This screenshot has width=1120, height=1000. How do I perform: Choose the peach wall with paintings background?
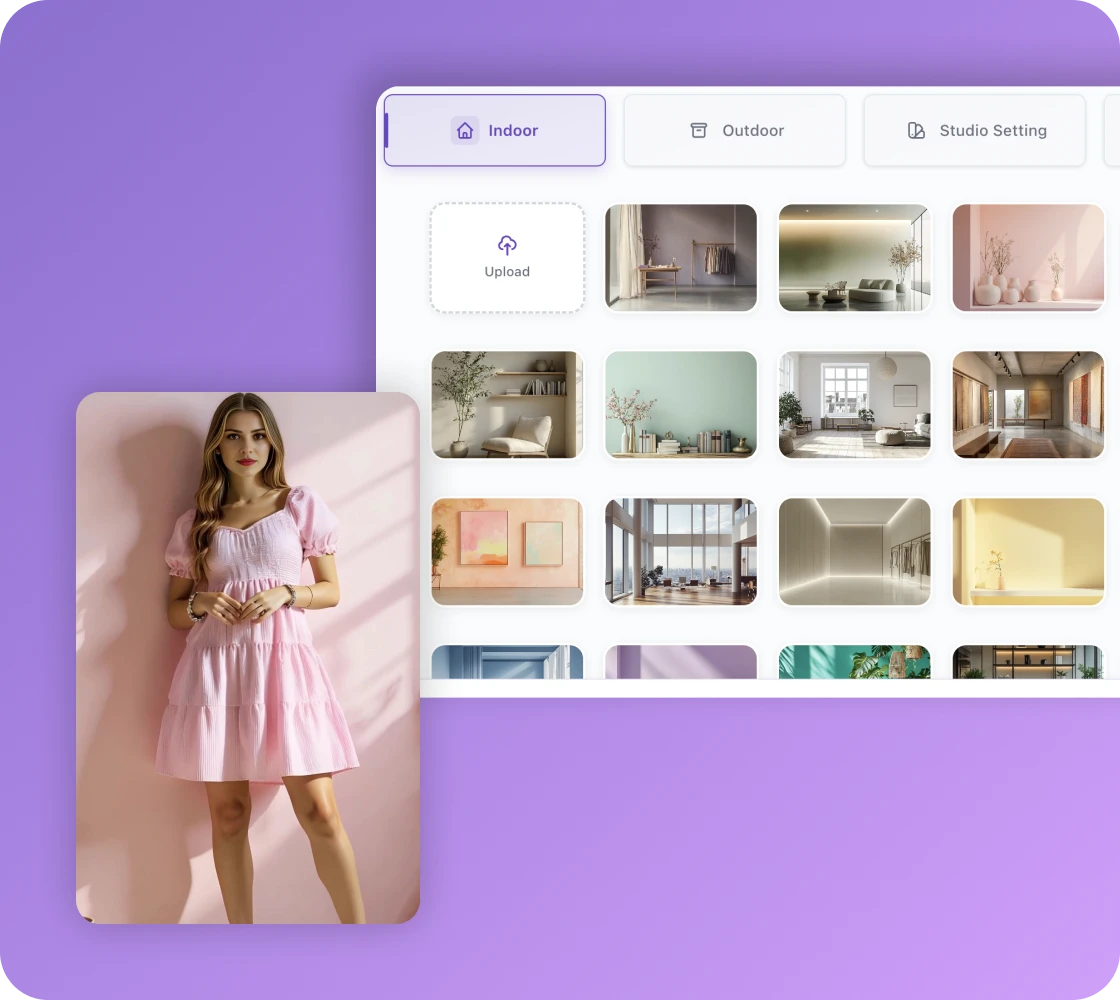[507, 551]
